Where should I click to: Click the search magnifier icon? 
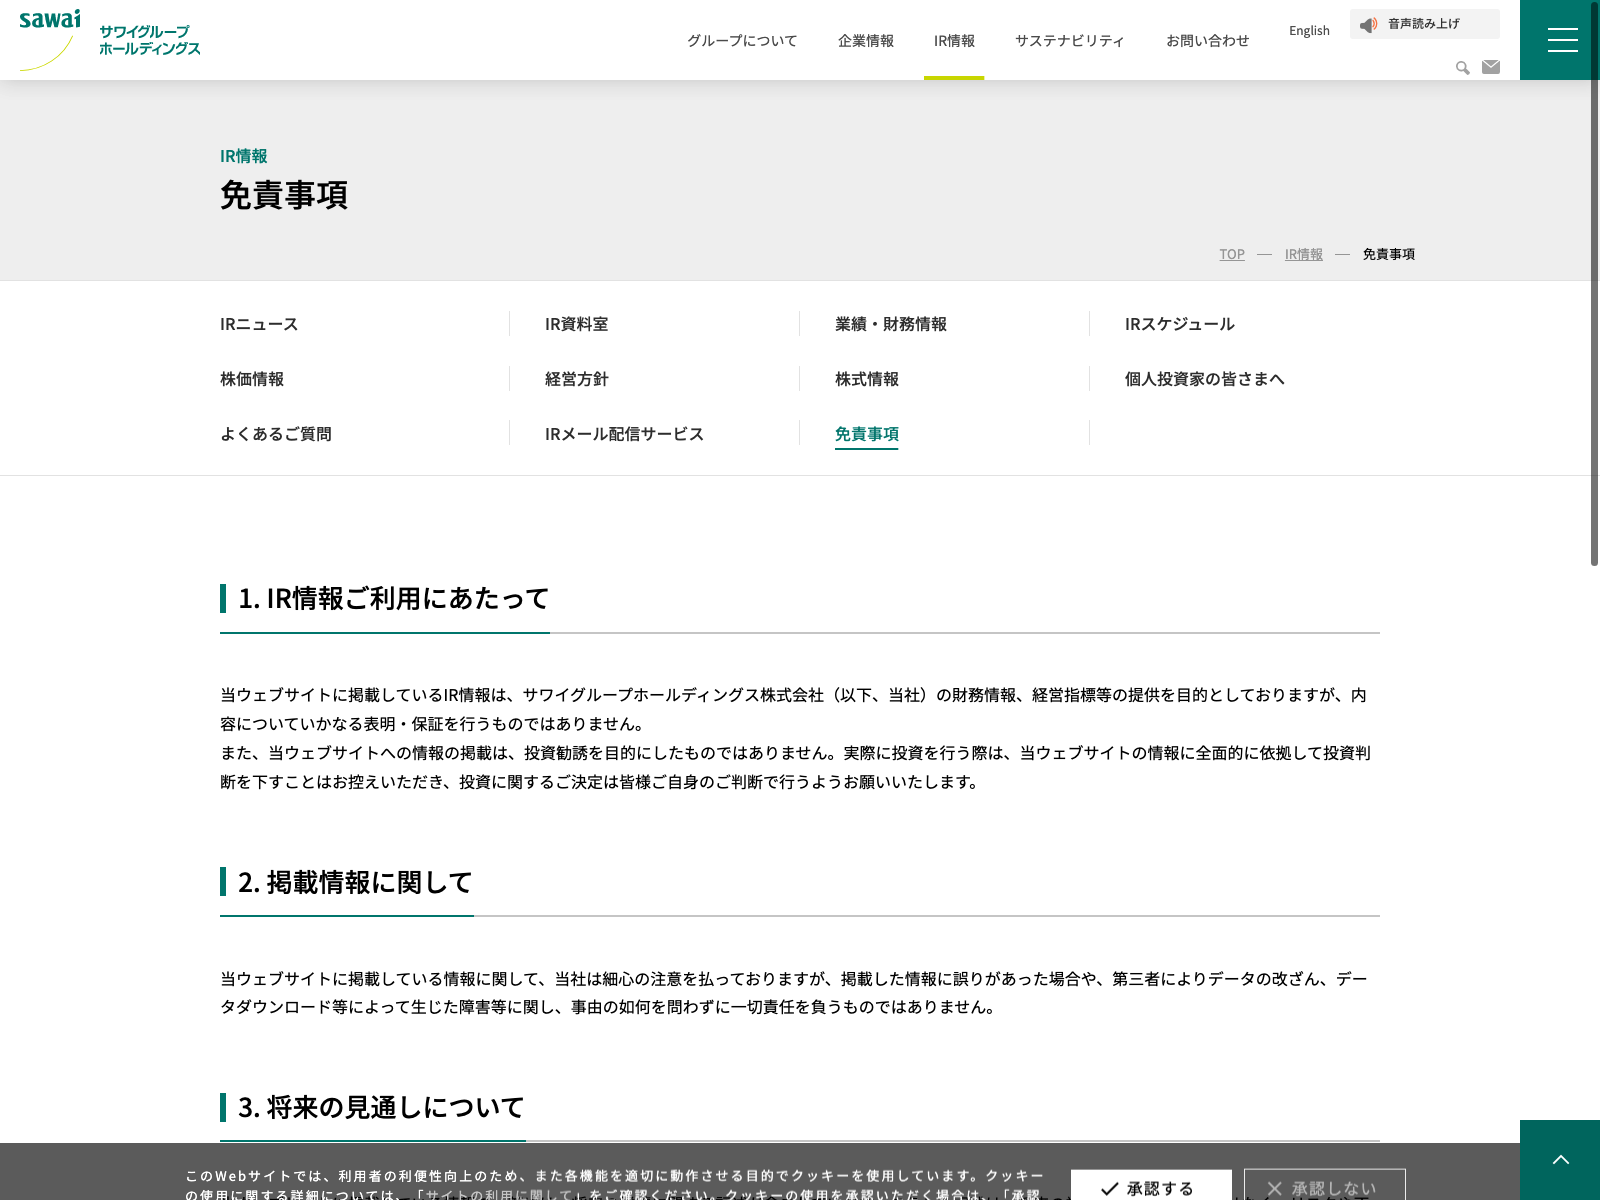tap(1462, 68)
